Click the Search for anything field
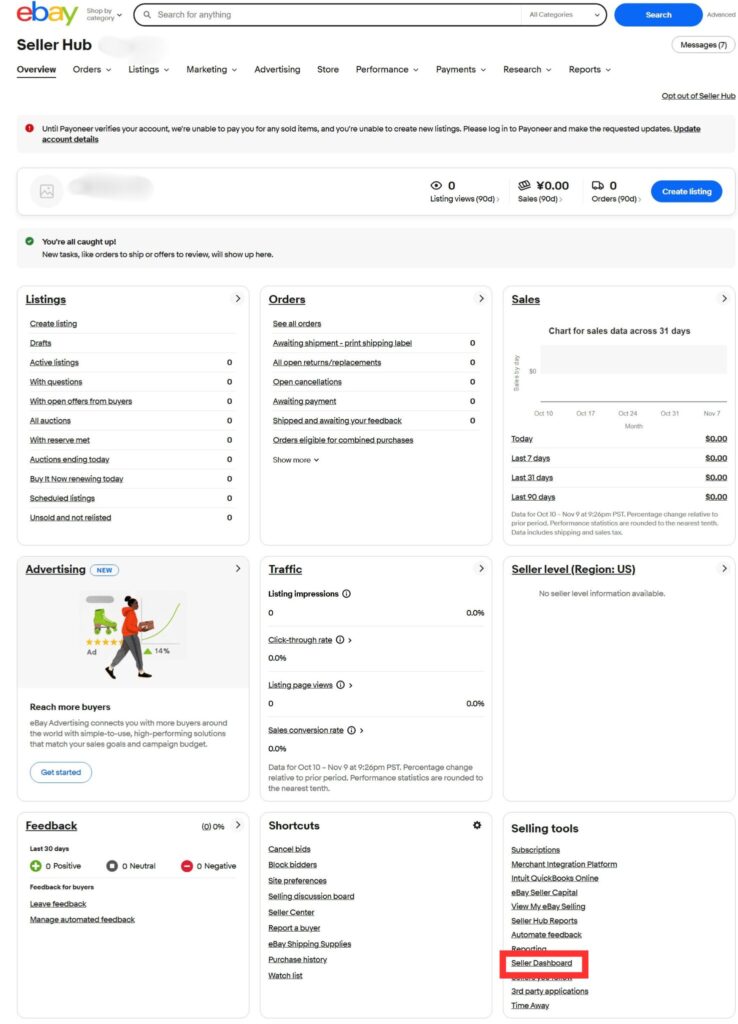Screen dimensions: 738x1024 point(335,15)
